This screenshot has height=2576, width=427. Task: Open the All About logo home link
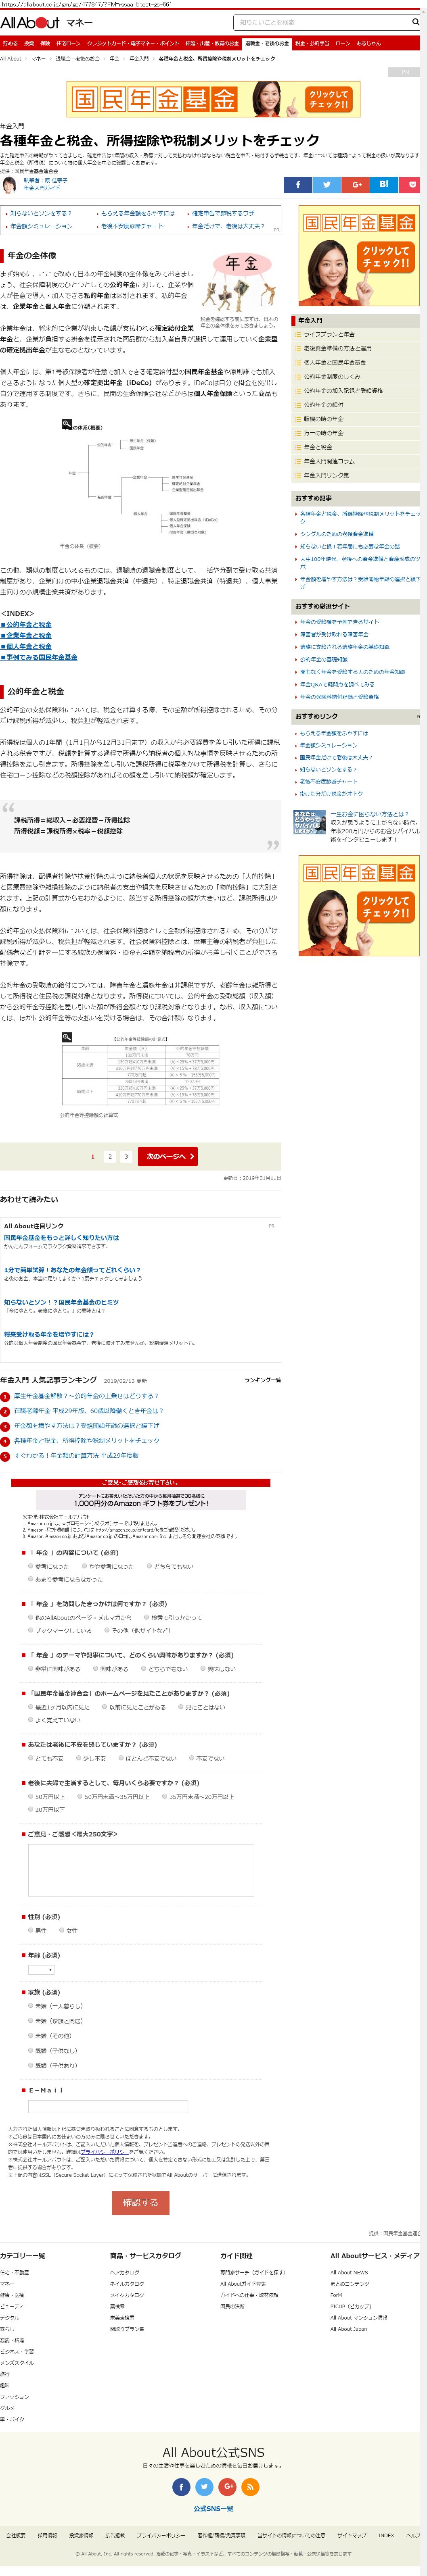click(30, 22)
